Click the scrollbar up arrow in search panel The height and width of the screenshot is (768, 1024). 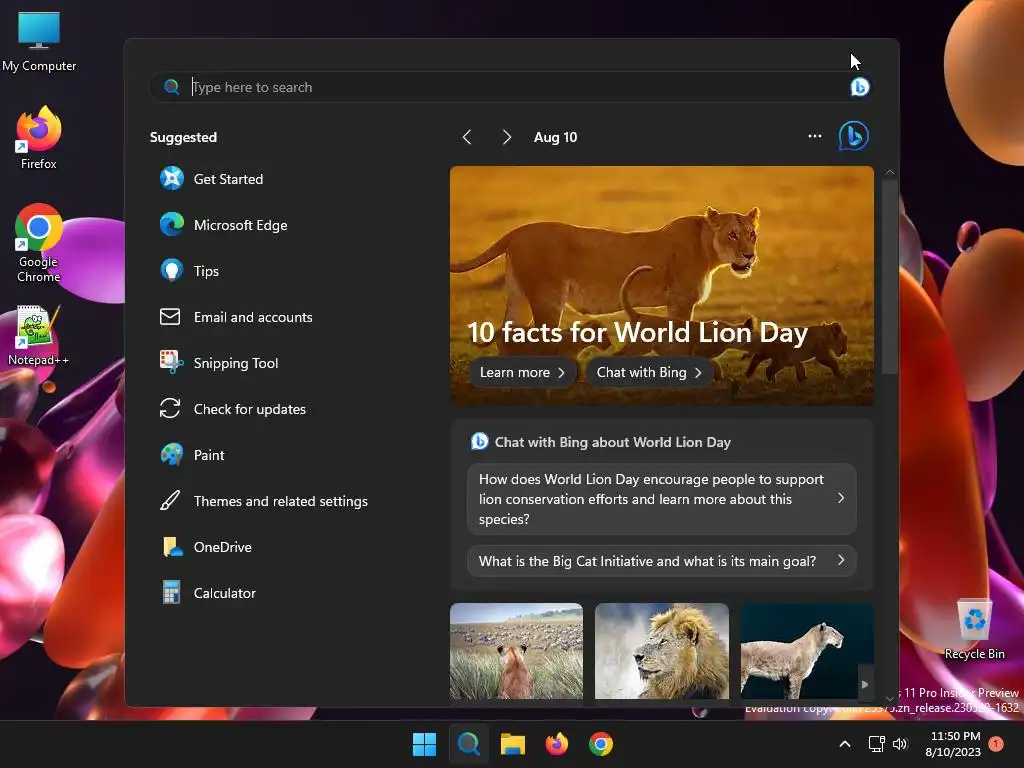click(x=889, y=172)
